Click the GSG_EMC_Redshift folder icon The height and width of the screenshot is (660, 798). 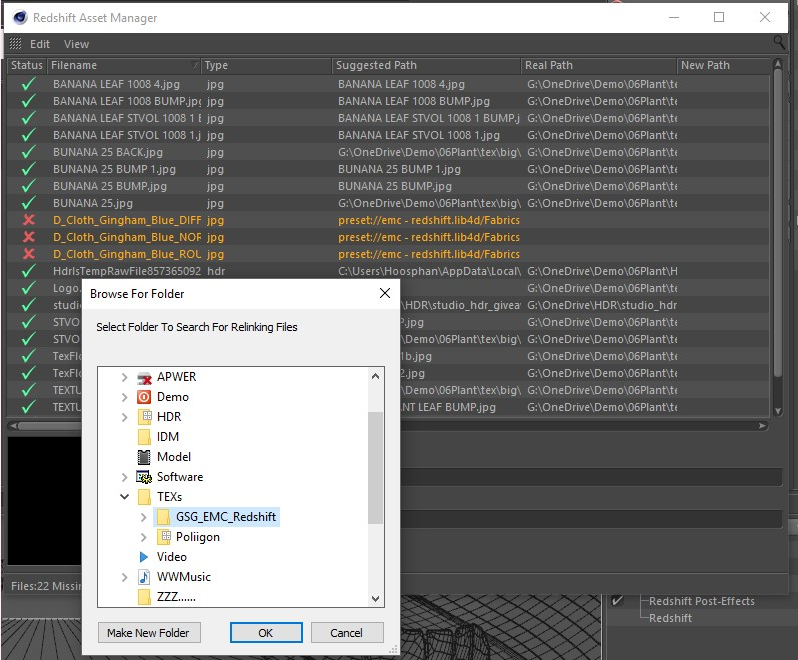coord(163,517)
